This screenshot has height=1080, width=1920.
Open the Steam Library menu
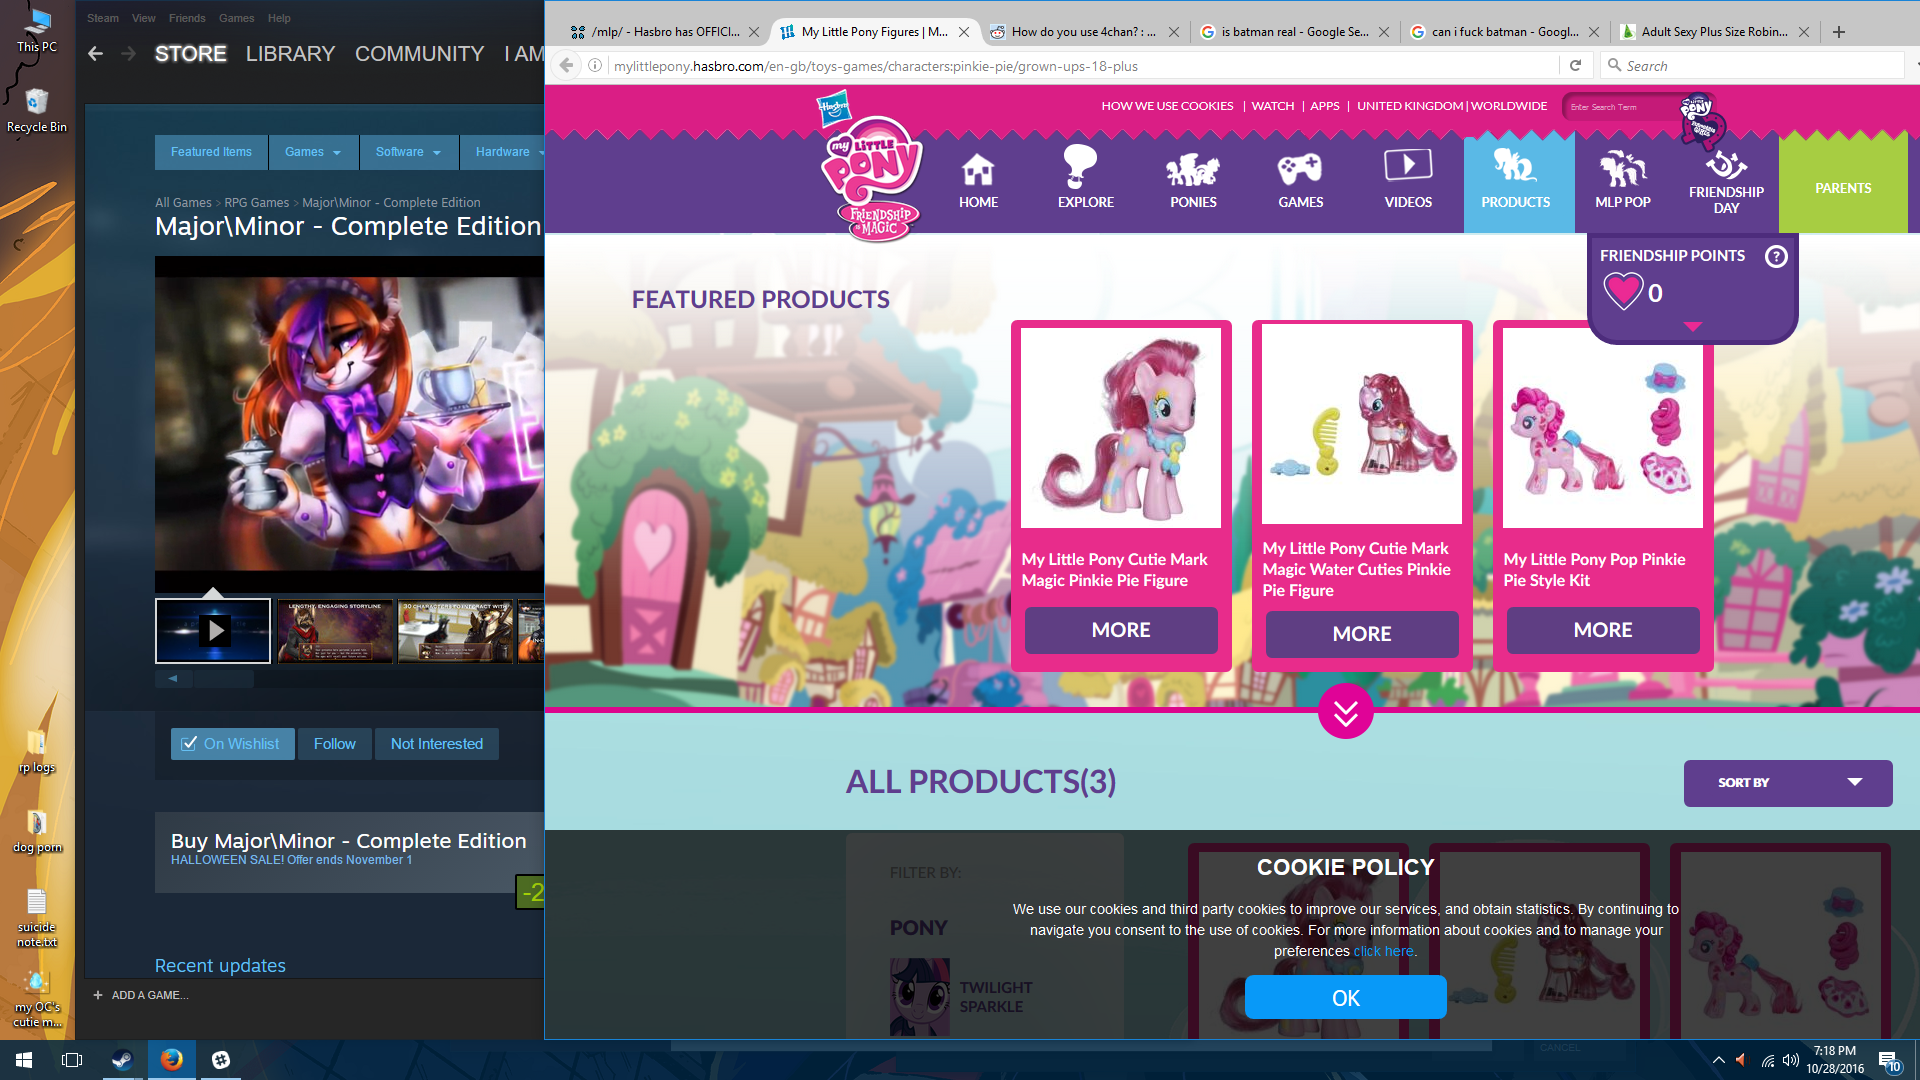point(290,54)
